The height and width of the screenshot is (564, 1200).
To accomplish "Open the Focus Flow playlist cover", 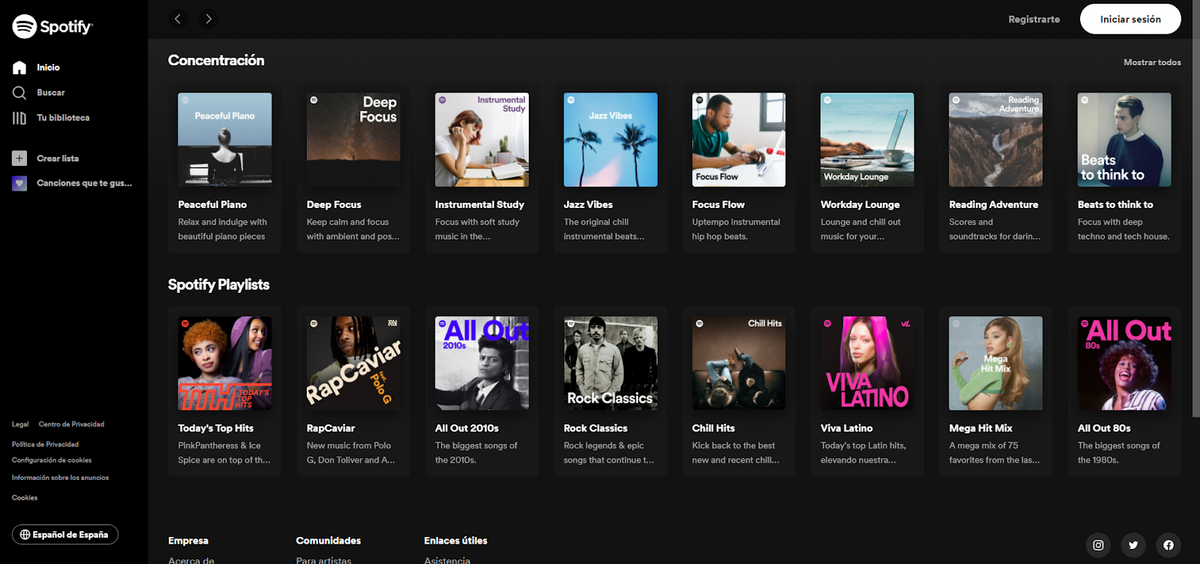I will pos(739,140).
